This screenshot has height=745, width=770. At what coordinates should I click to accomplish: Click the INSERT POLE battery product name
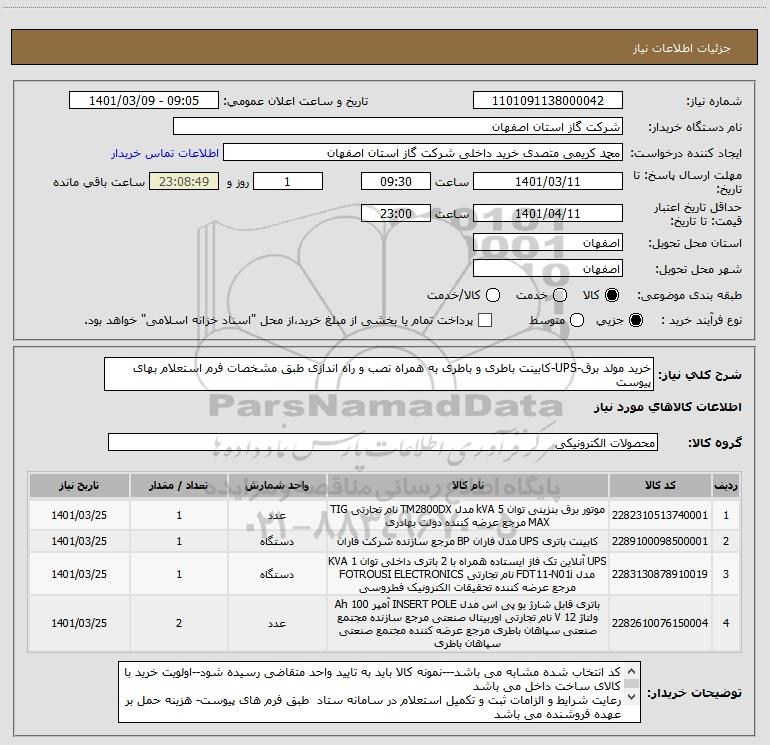point(468,623)
